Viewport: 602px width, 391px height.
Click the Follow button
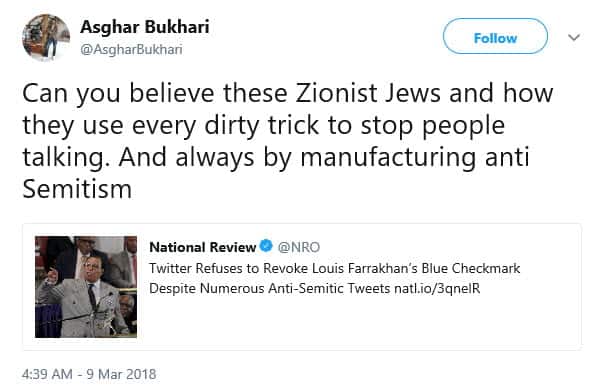(x=495, y=36)
